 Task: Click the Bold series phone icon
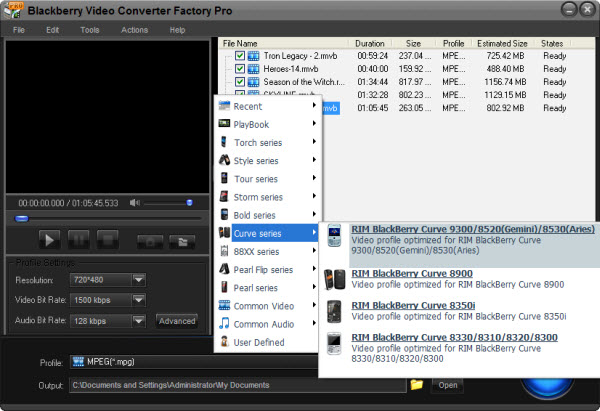click(x=224, y=214)
